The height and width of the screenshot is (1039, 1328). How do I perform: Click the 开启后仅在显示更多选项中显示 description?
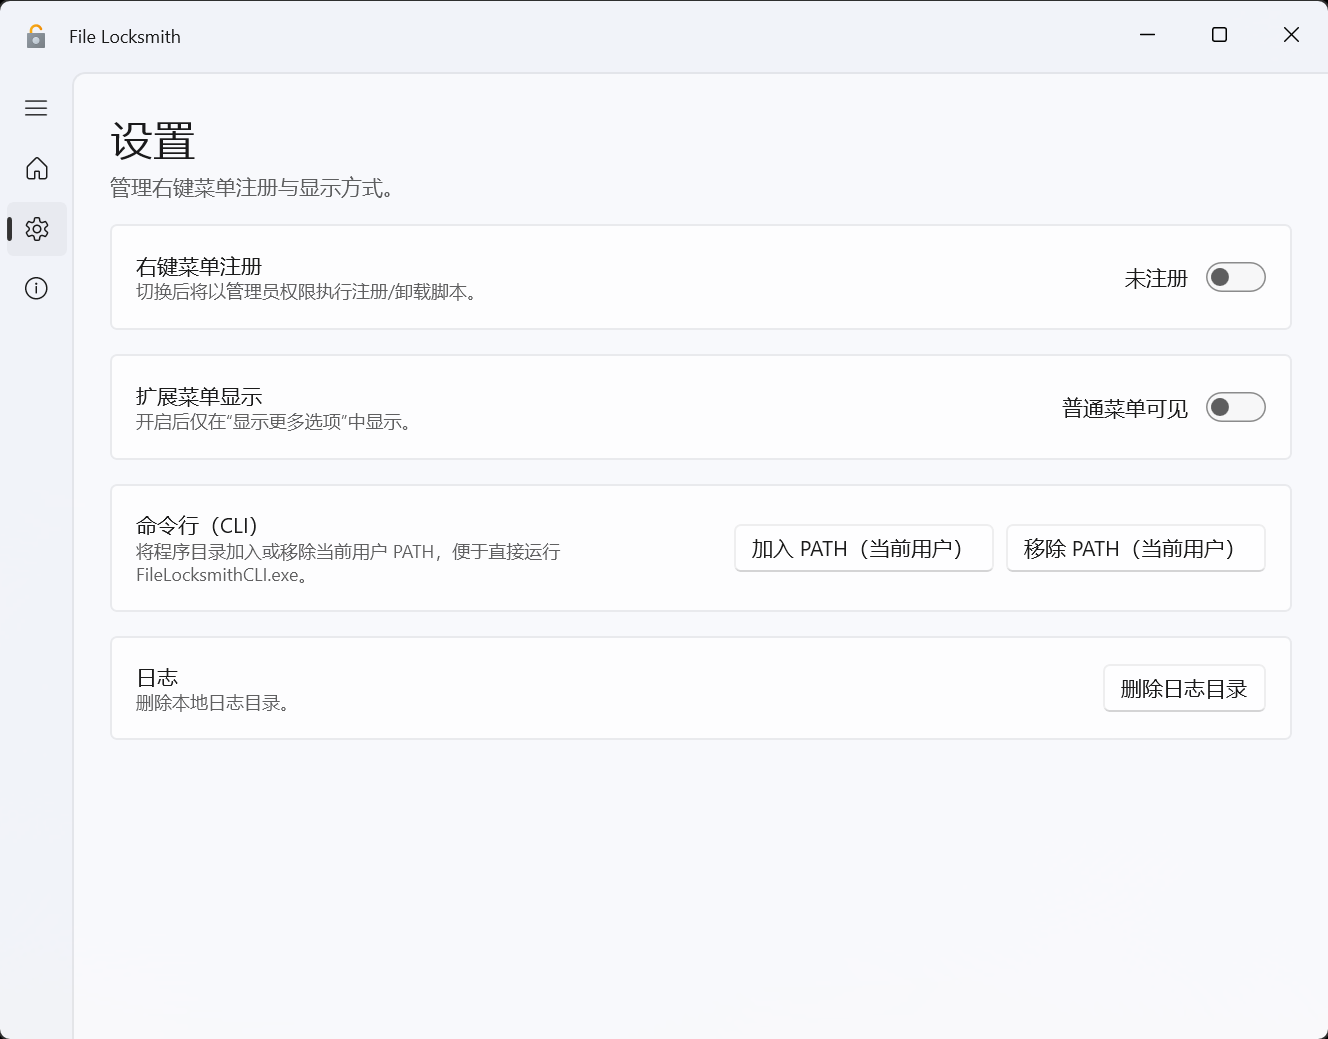(274, 422)
